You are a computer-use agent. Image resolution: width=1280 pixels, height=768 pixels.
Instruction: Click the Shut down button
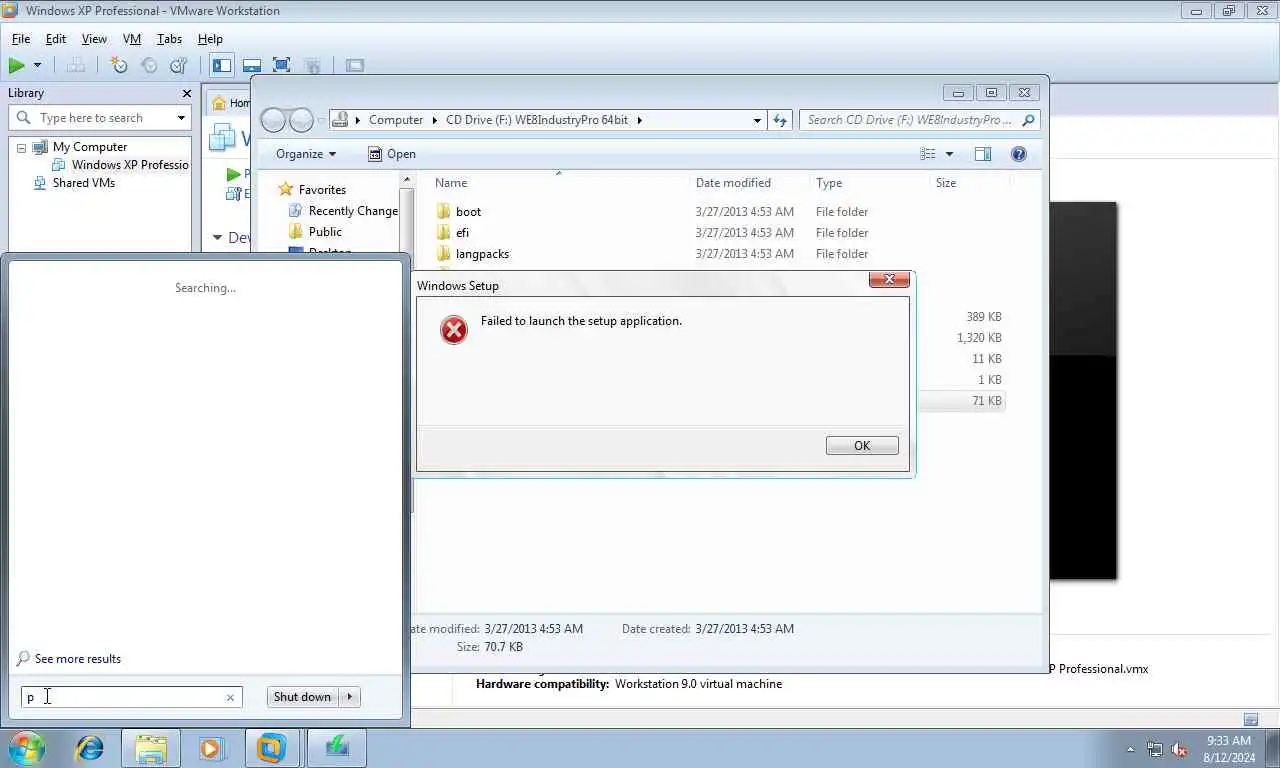[302, 697]
